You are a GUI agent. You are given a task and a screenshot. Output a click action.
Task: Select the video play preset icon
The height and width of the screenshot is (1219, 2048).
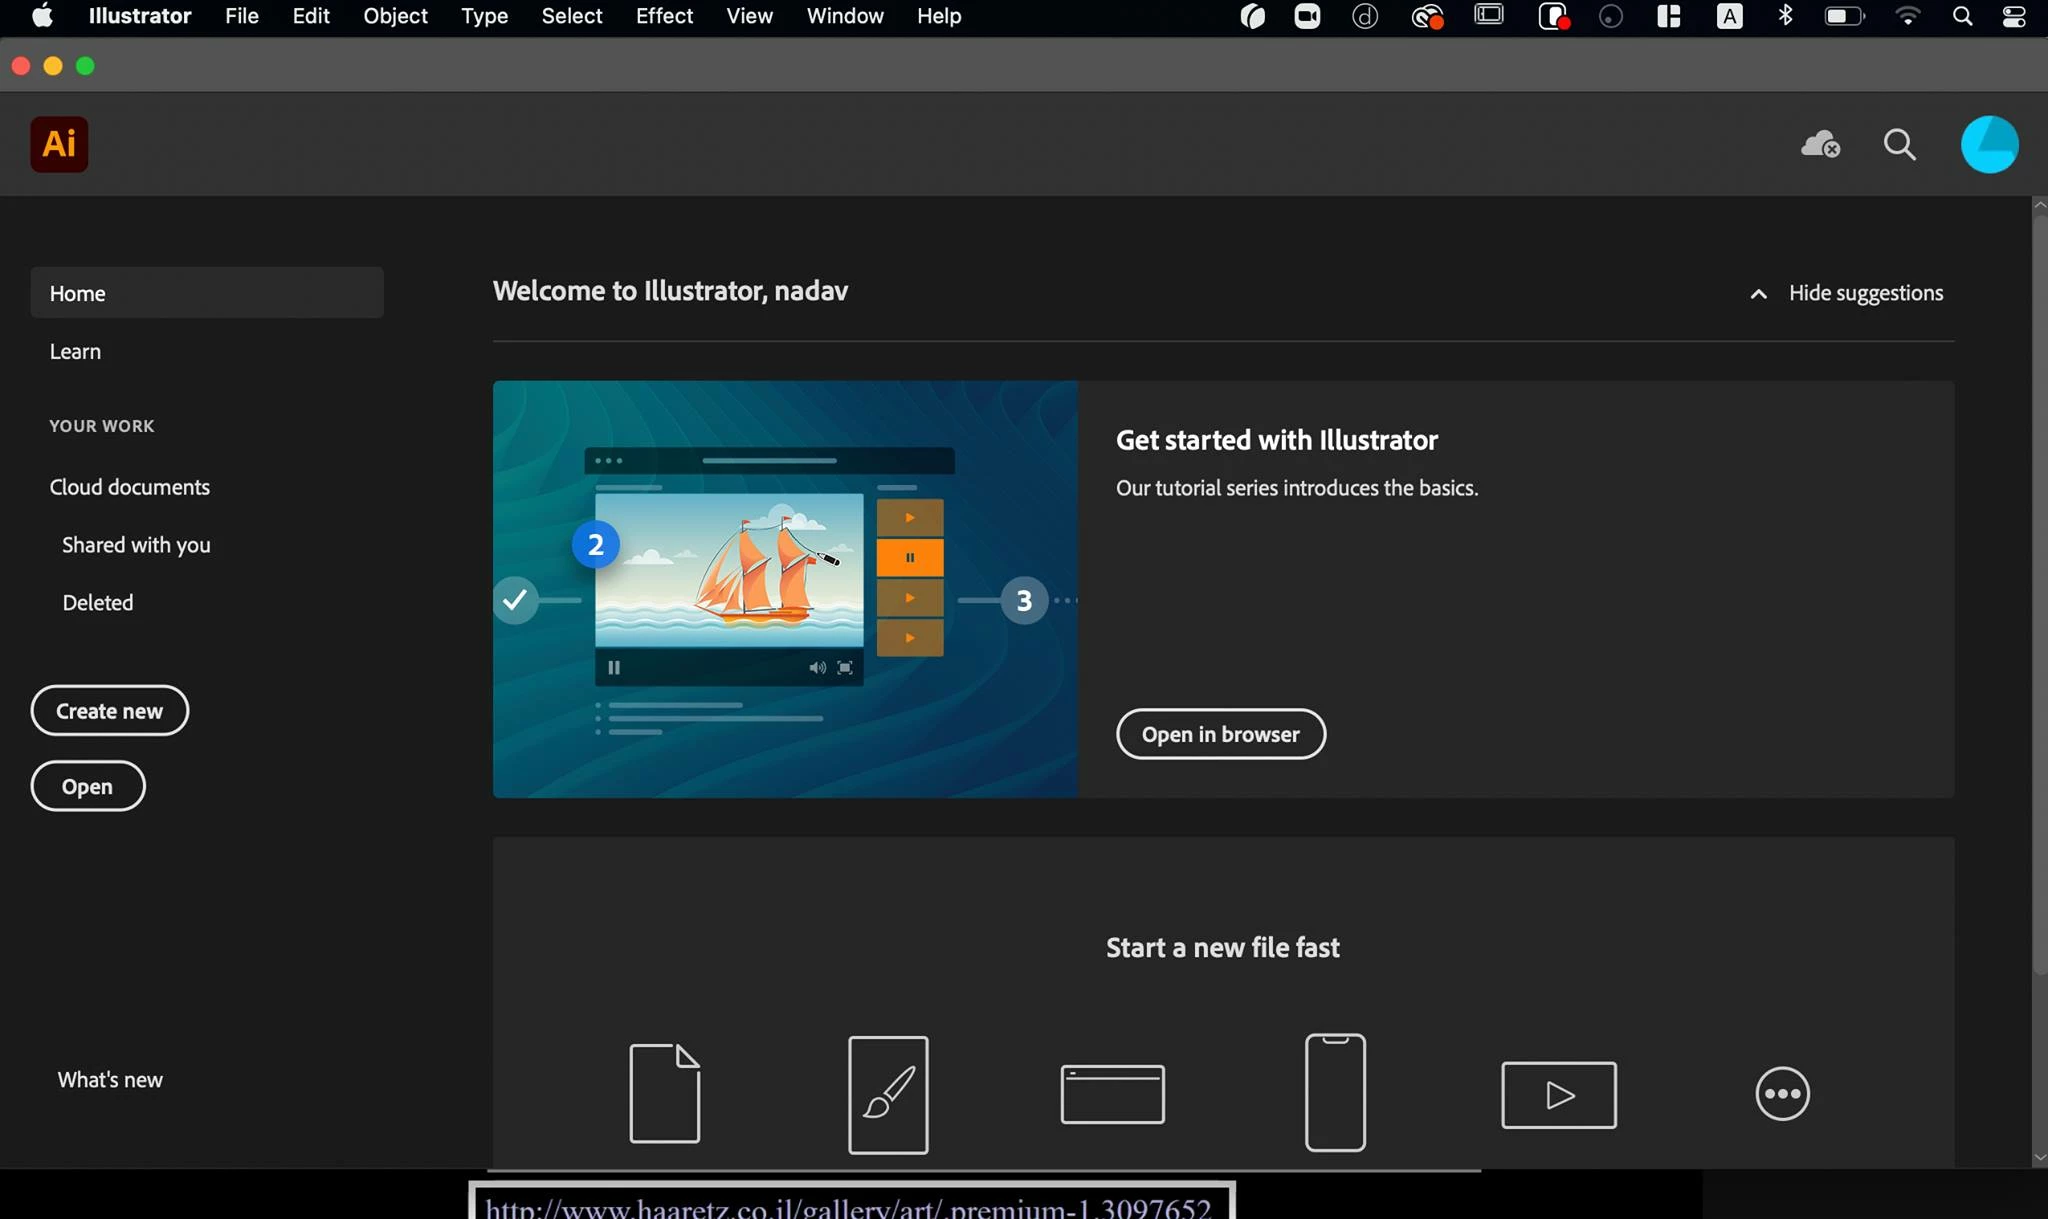1558,1095
